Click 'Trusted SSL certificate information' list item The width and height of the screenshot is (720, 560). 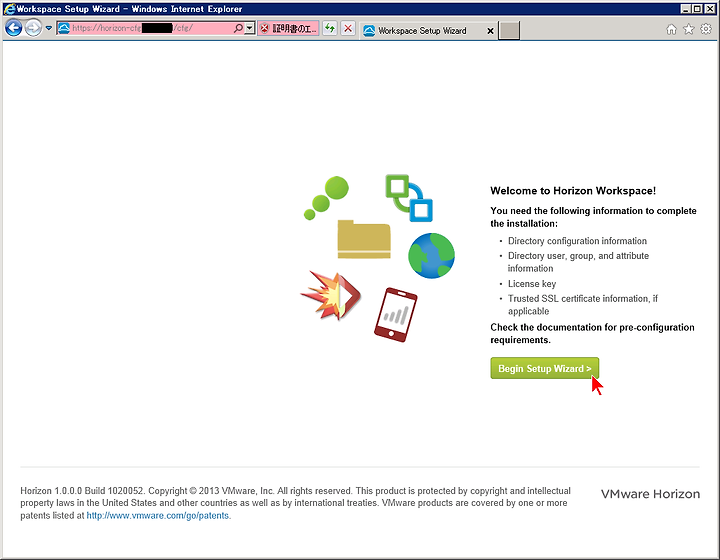point(583,305)
